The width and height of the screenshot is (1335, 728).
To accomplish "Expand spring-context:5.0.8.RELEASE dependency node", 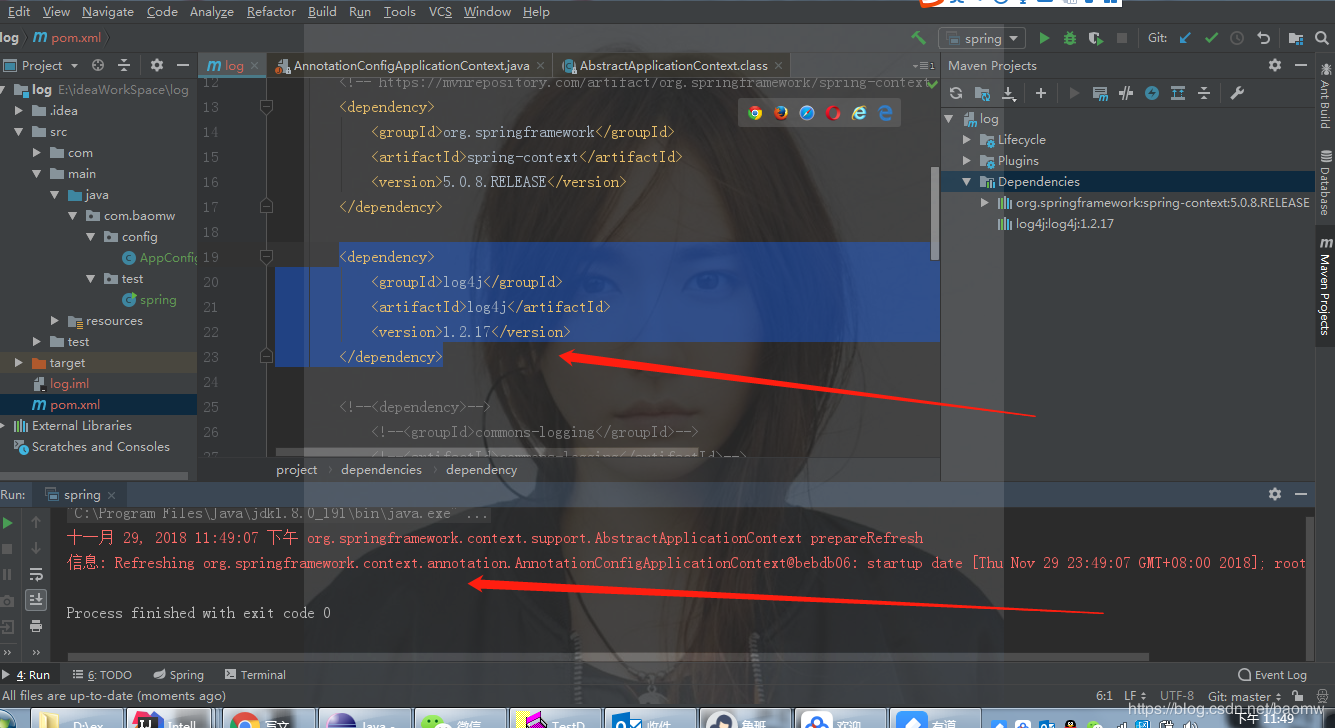I will pyautogui.click(x=985, y=202).
